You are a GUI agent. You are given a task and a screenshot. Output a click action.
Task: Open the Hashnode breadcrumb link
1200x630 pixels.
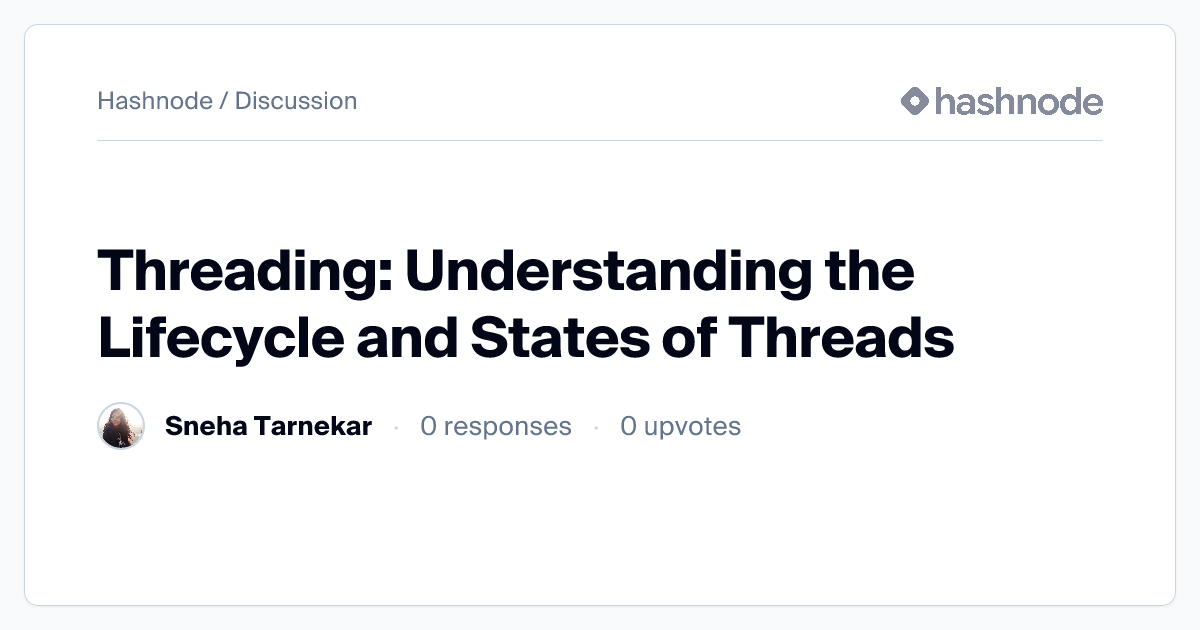click(155, 101)
